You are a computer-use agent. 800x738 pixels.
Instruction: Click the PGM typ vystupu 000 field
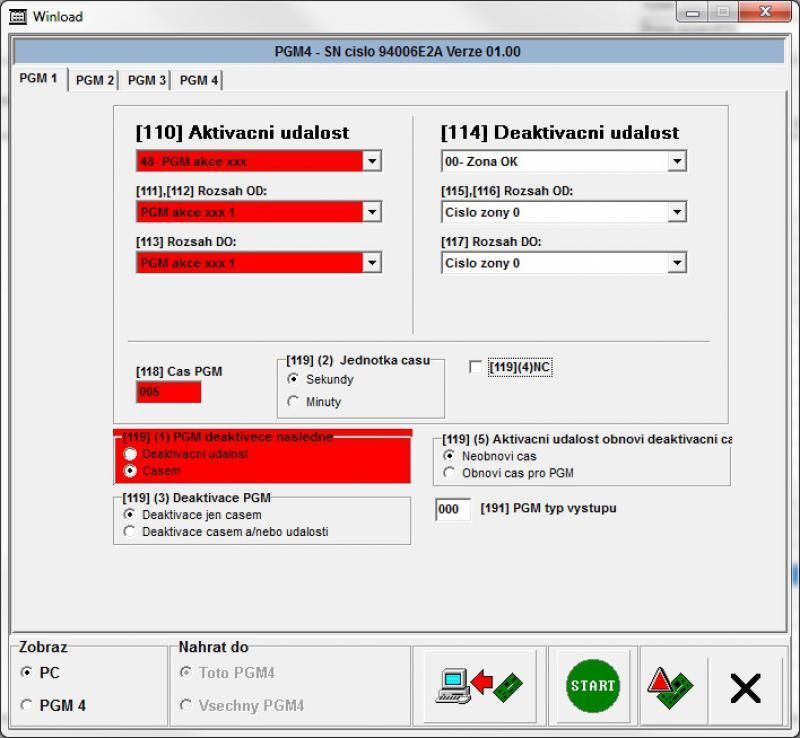click(452, 509)
